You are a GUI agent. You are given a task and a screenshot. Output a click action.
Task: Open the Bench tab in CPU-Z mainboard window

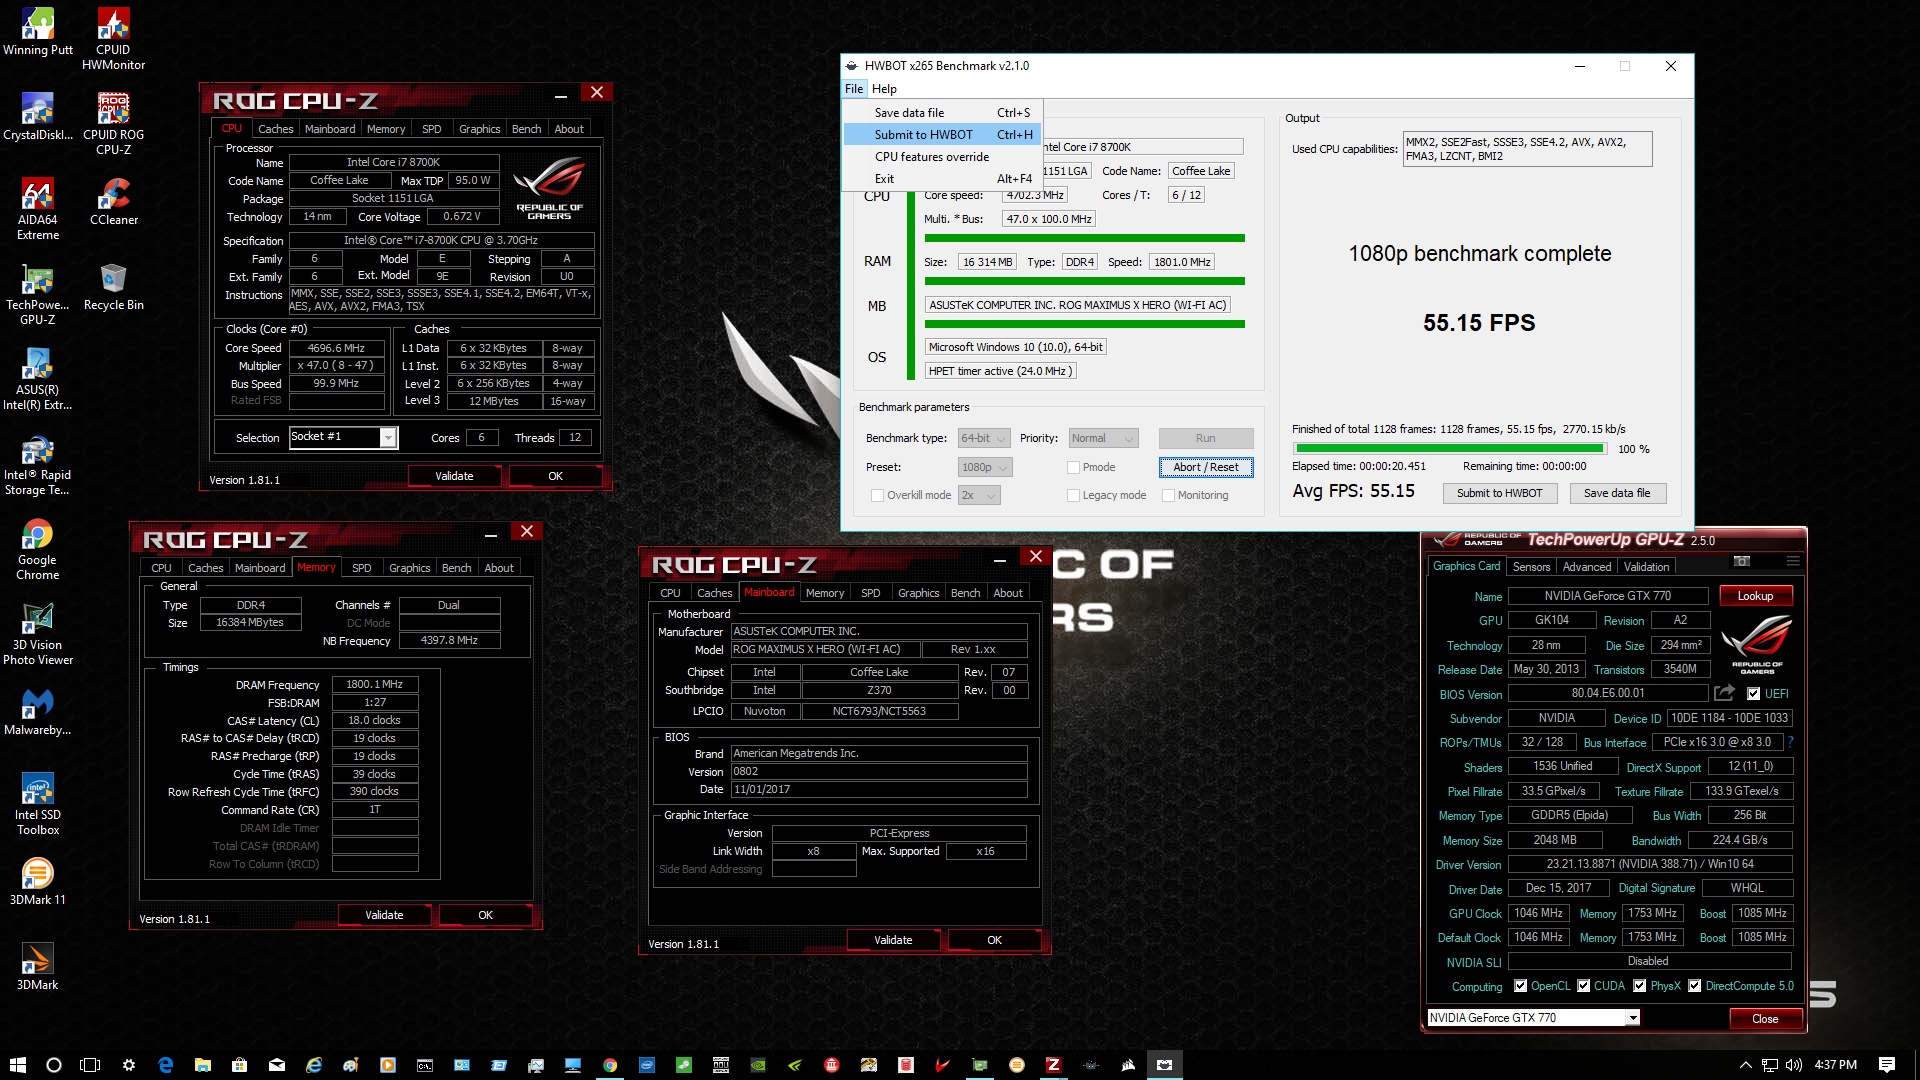[965, 593]
